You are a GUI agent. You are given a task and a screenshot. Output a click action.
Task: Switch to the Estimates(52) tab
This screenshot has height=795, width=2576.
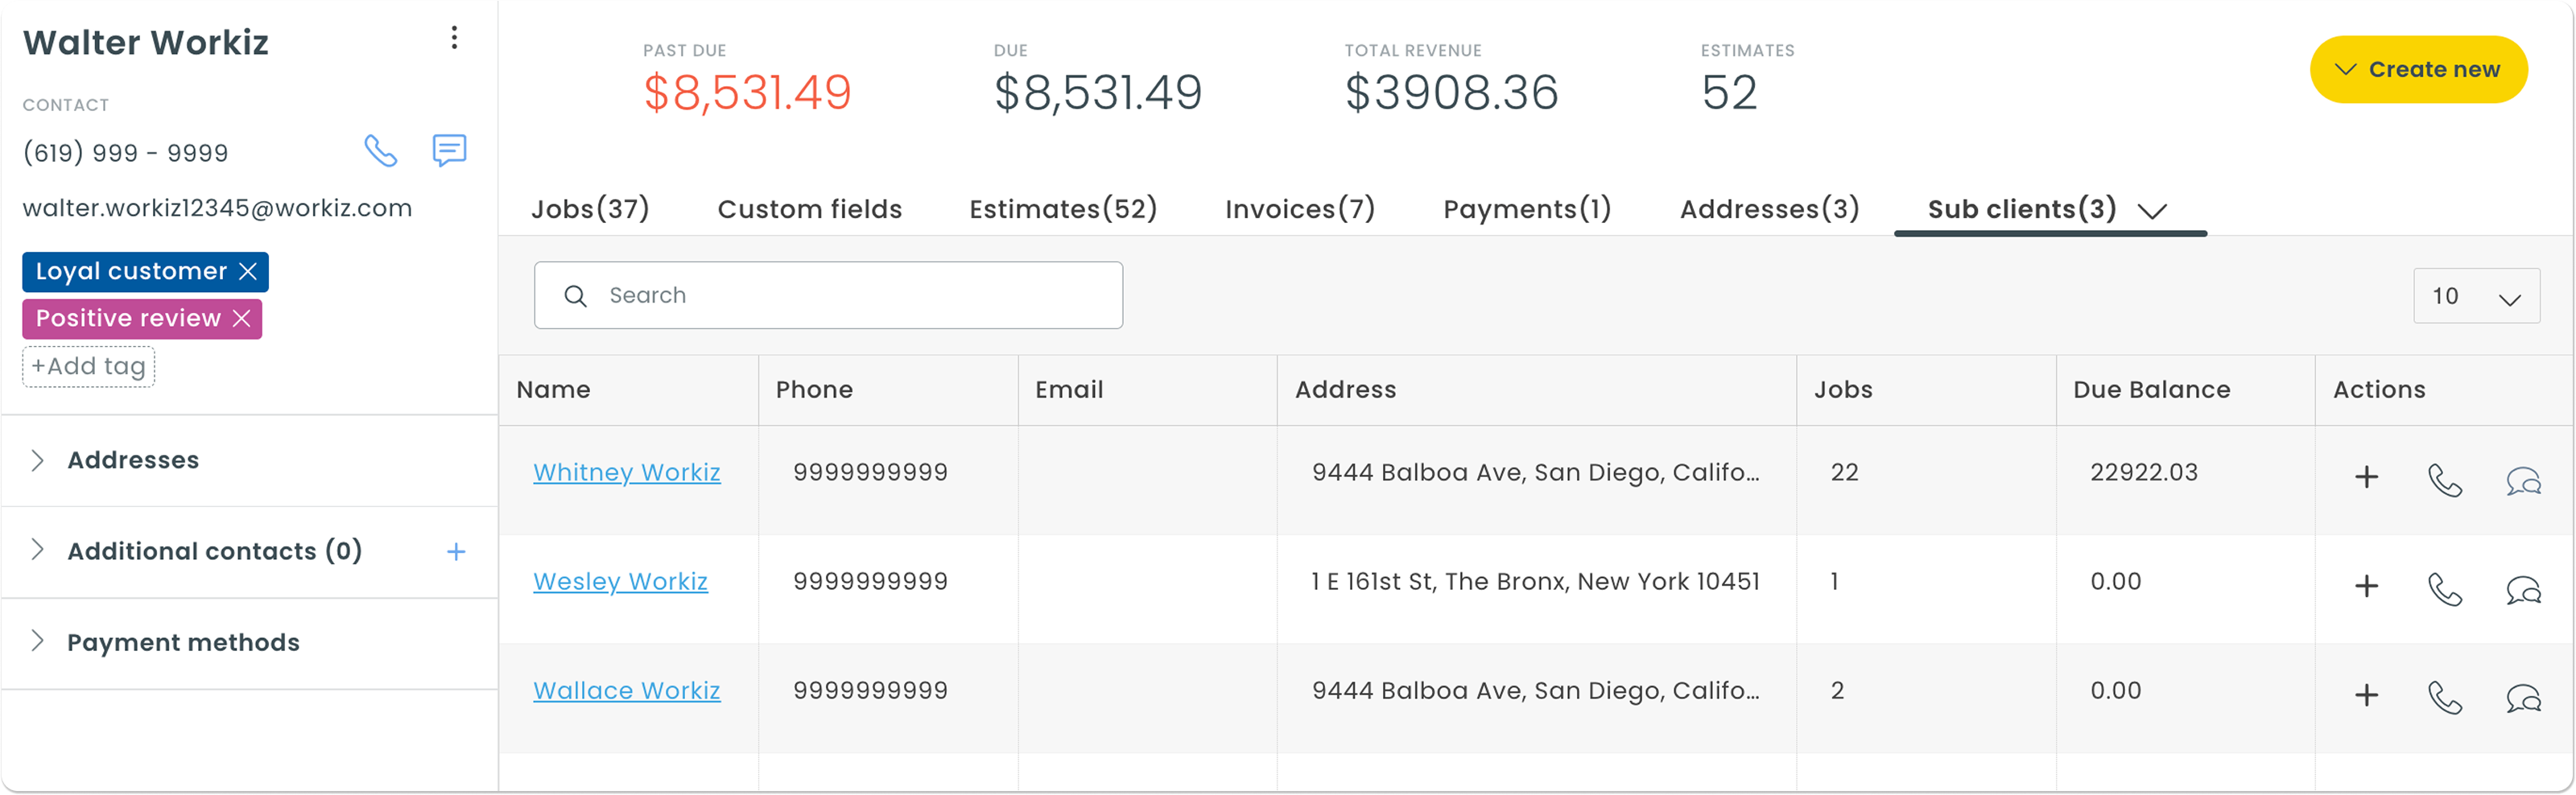(1063, 209)
